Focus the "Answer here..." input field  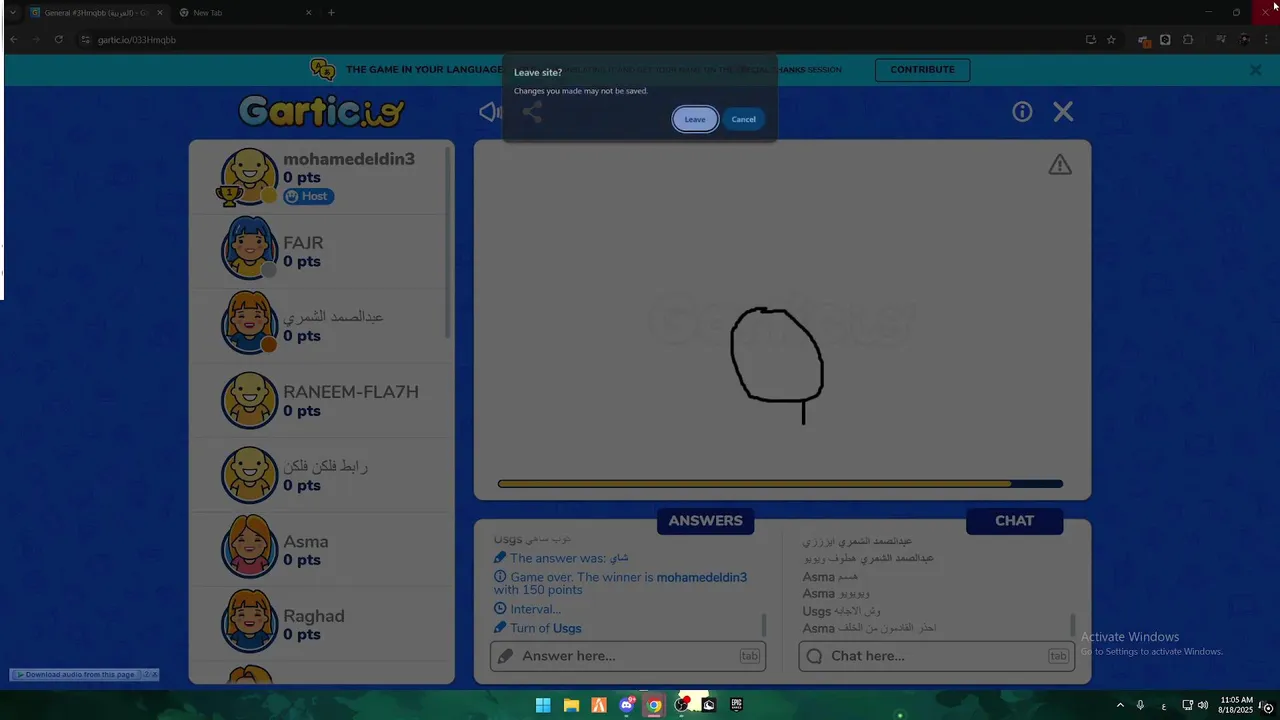click(x=628, y=656)
